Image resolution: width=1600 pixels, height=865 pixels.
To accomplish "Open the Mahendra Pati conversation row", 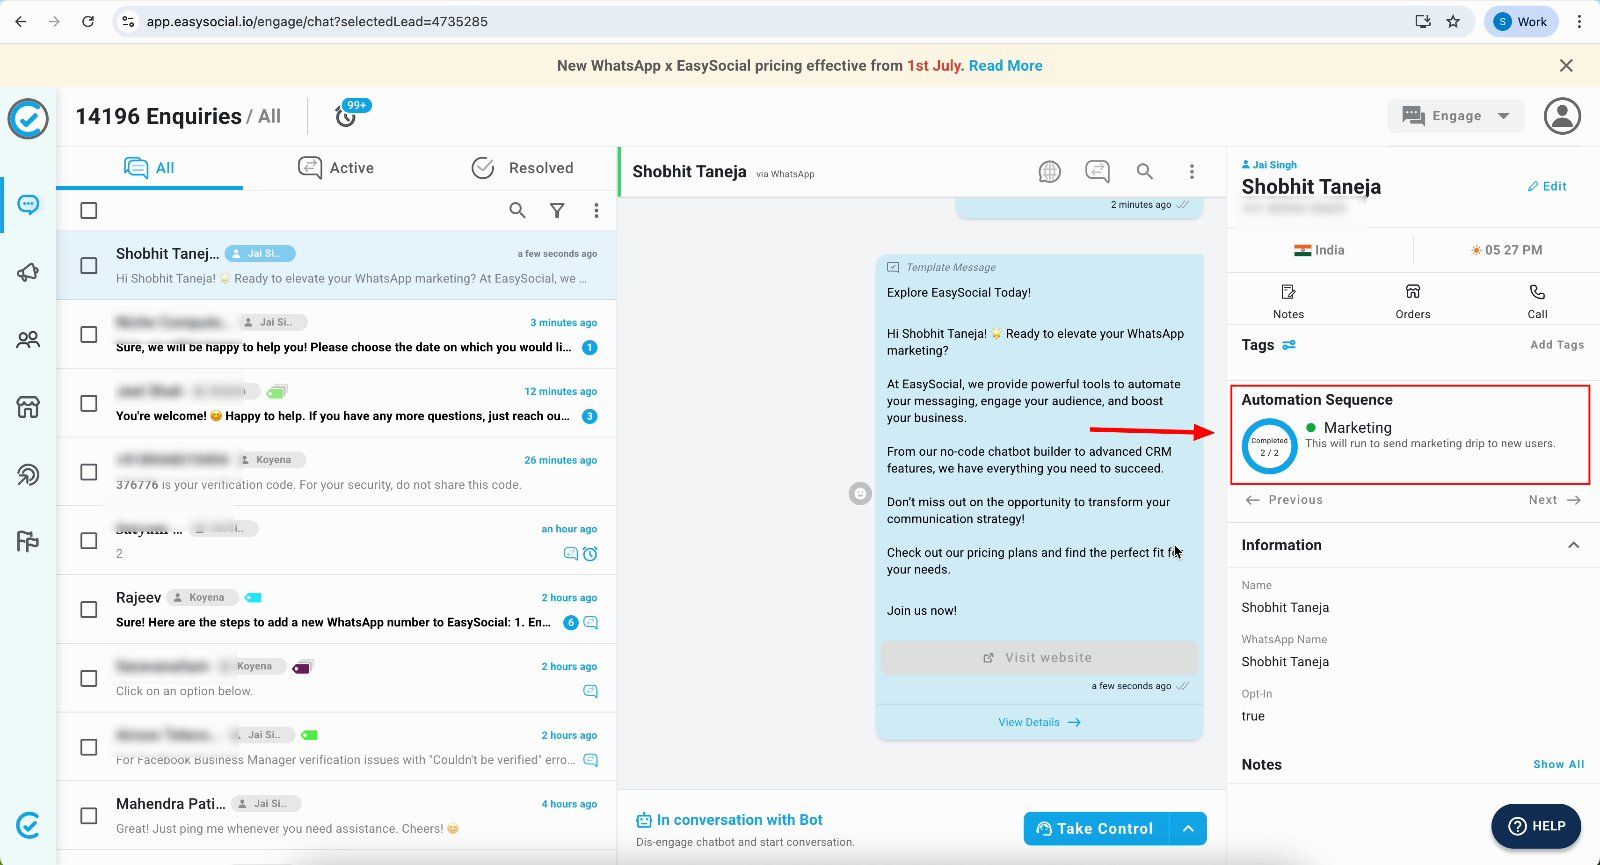I will (337, 816).
